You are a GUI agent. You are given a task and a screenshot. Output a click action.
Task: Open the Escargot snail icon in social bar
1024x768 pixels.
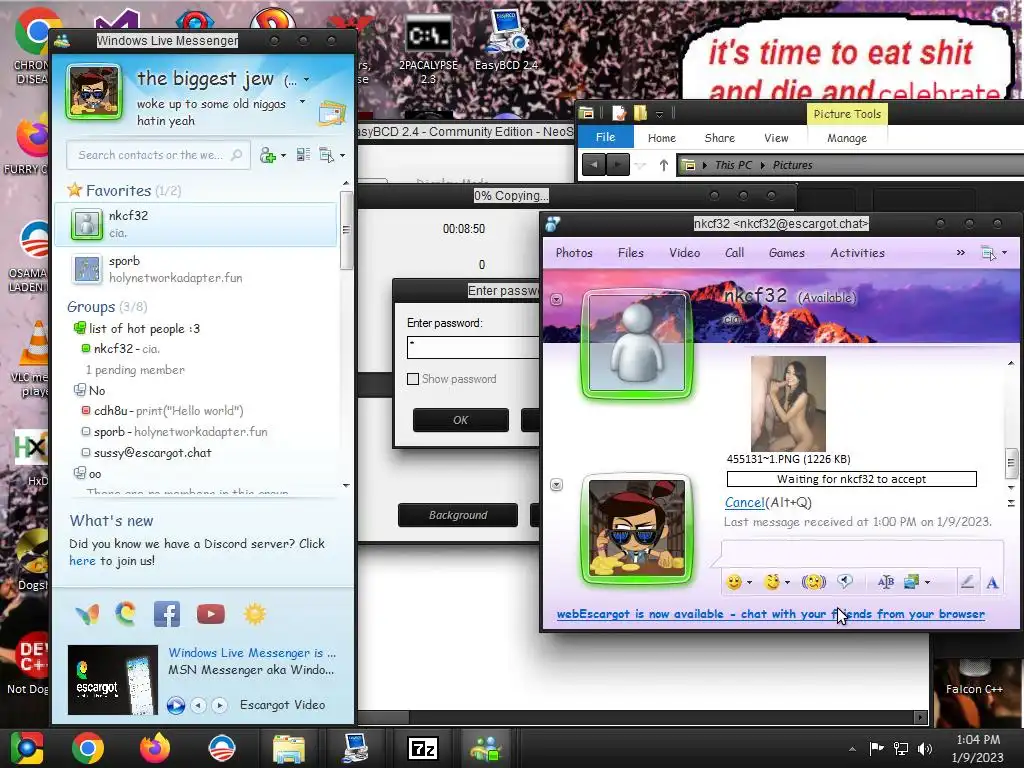point(125,614)
